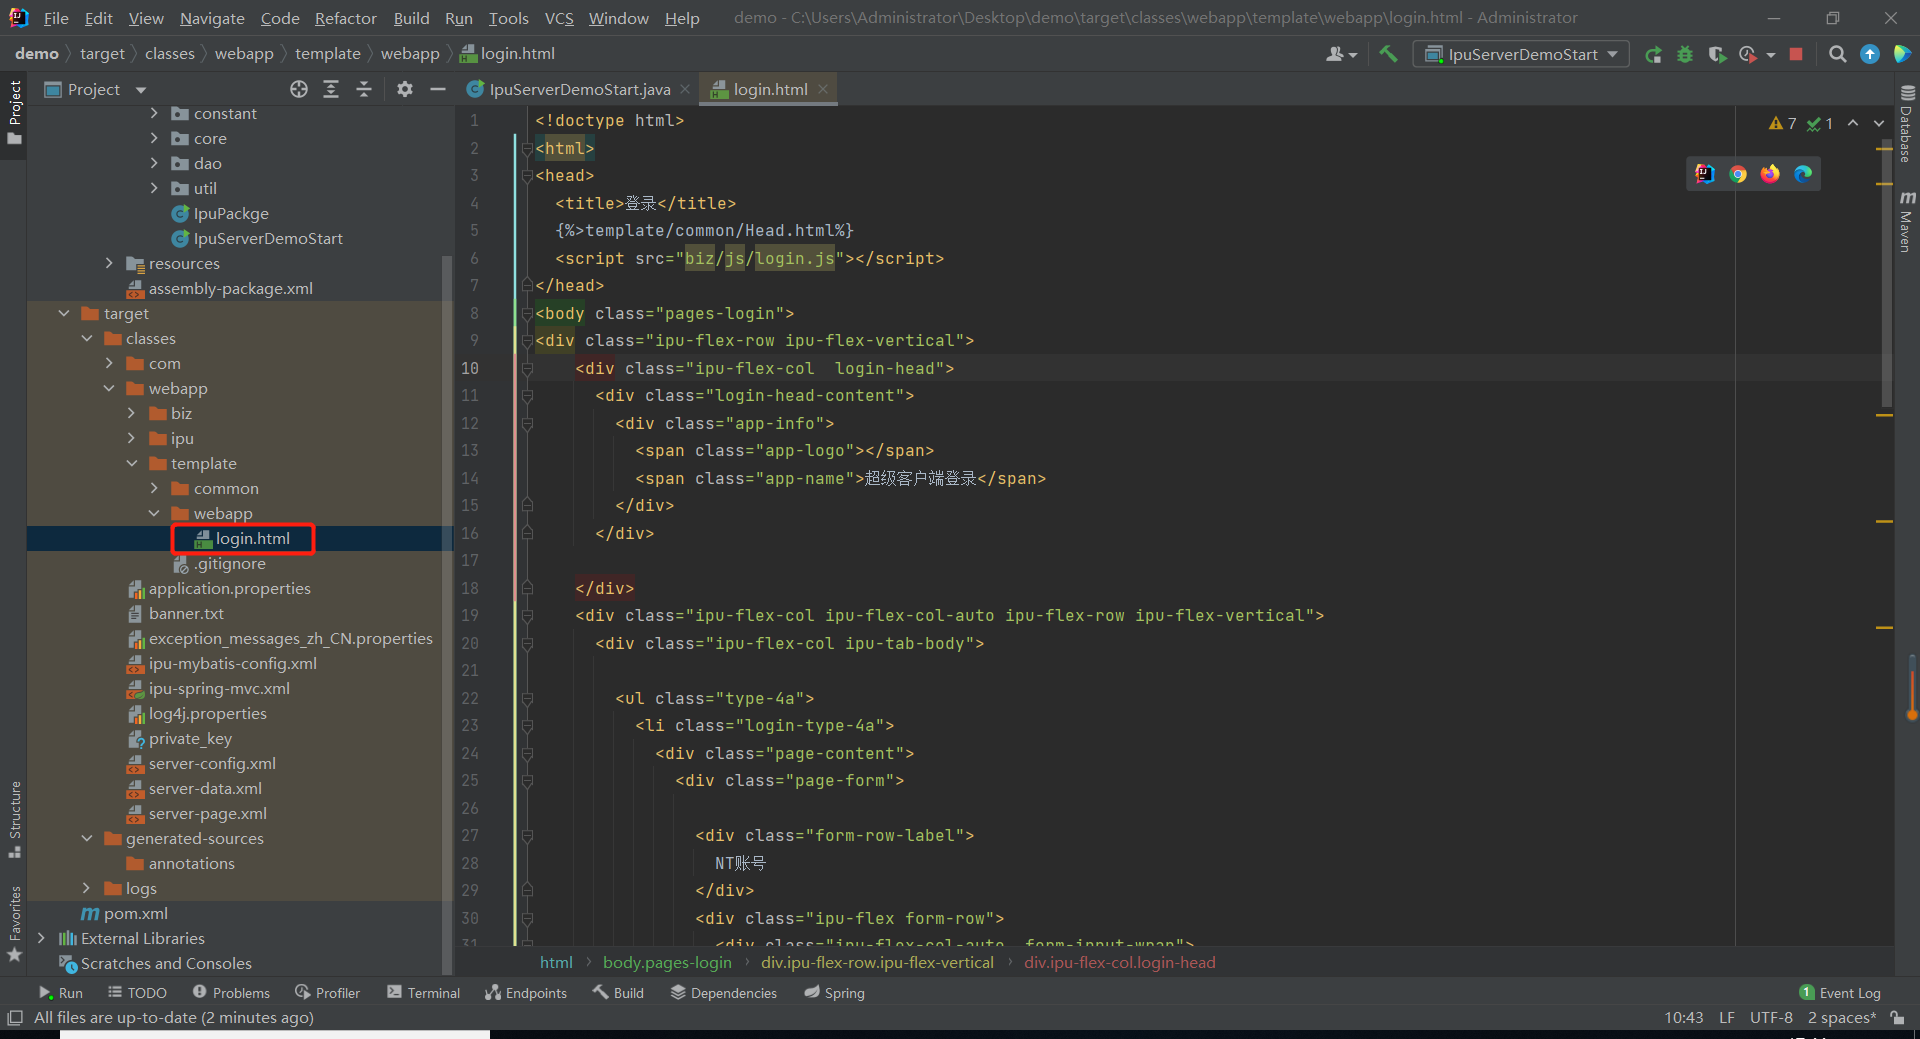Image resolution: width=1920 pixels, height=1039 pixels.
Task: Expand the resources folder in tree
Action: (109, 263)
